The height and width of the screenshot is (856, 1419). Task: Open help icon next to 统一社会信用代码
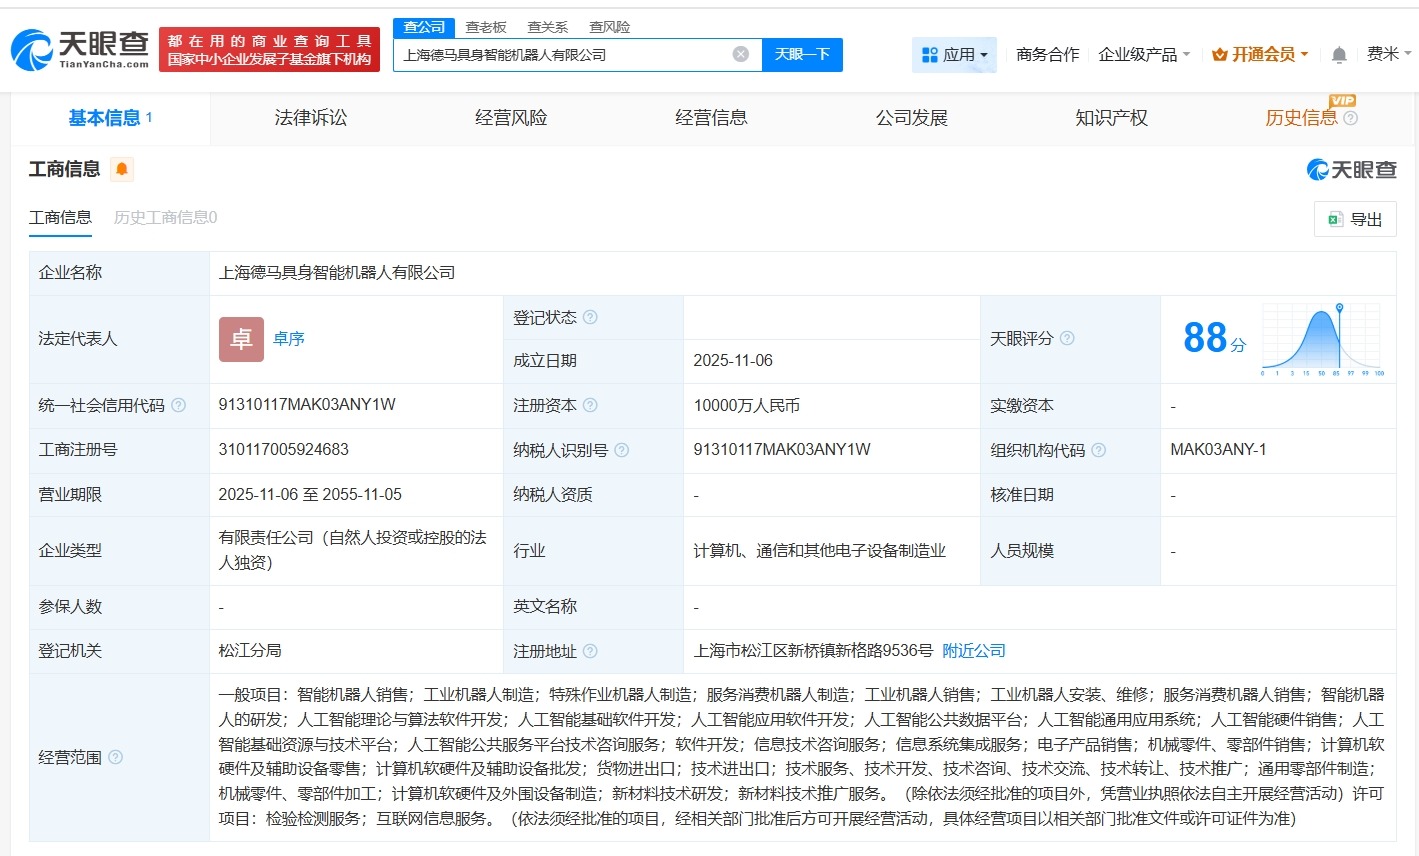click(x=178, y=405)
